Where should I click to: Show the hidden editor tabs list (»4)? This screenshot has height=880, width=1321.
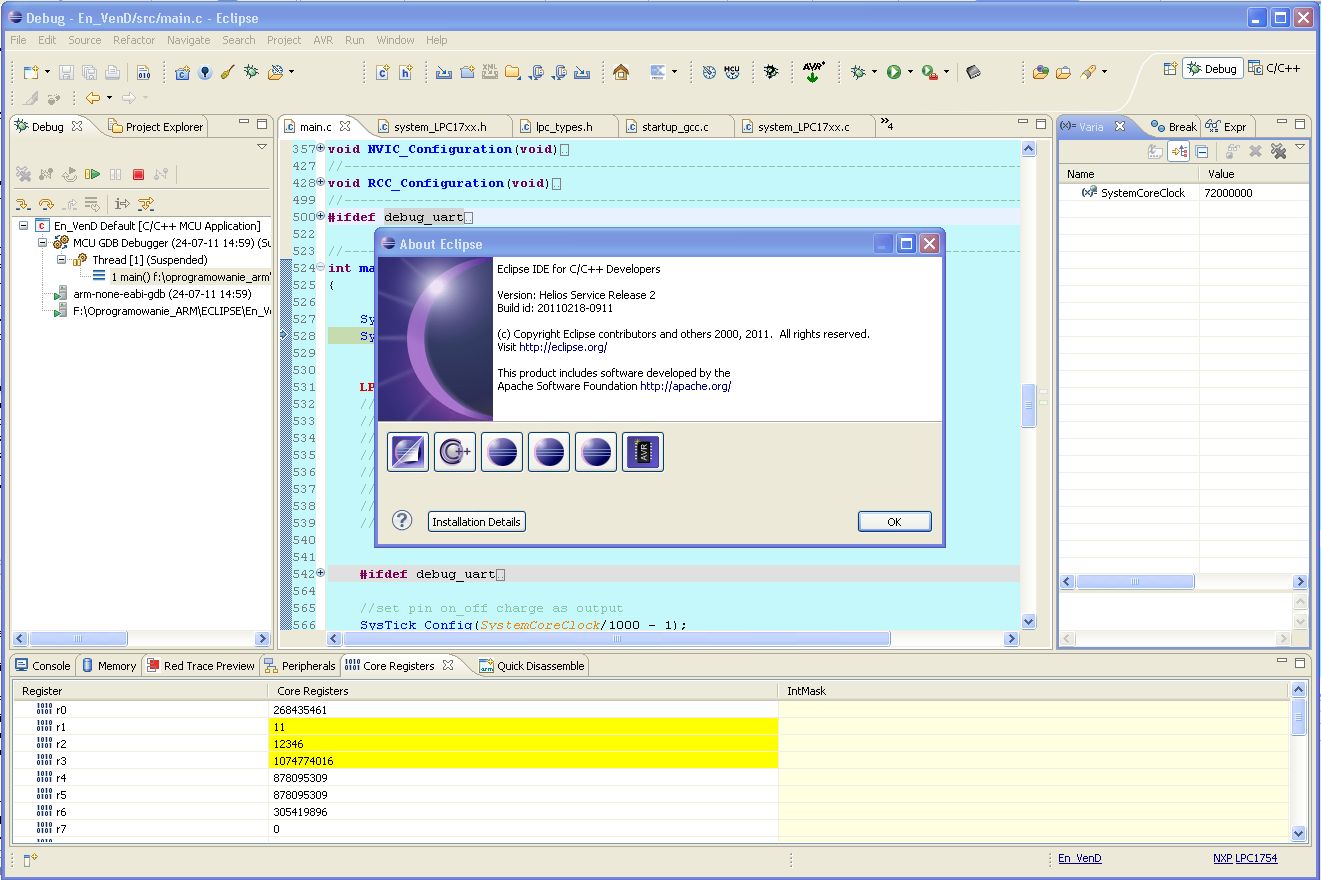tap(886, 125)
